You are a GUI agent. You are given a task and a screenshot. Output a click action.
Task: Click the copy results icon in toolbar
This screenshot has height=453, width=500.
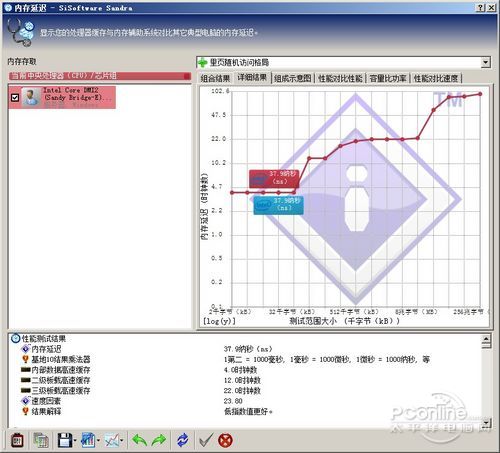(x=41, y=440)
